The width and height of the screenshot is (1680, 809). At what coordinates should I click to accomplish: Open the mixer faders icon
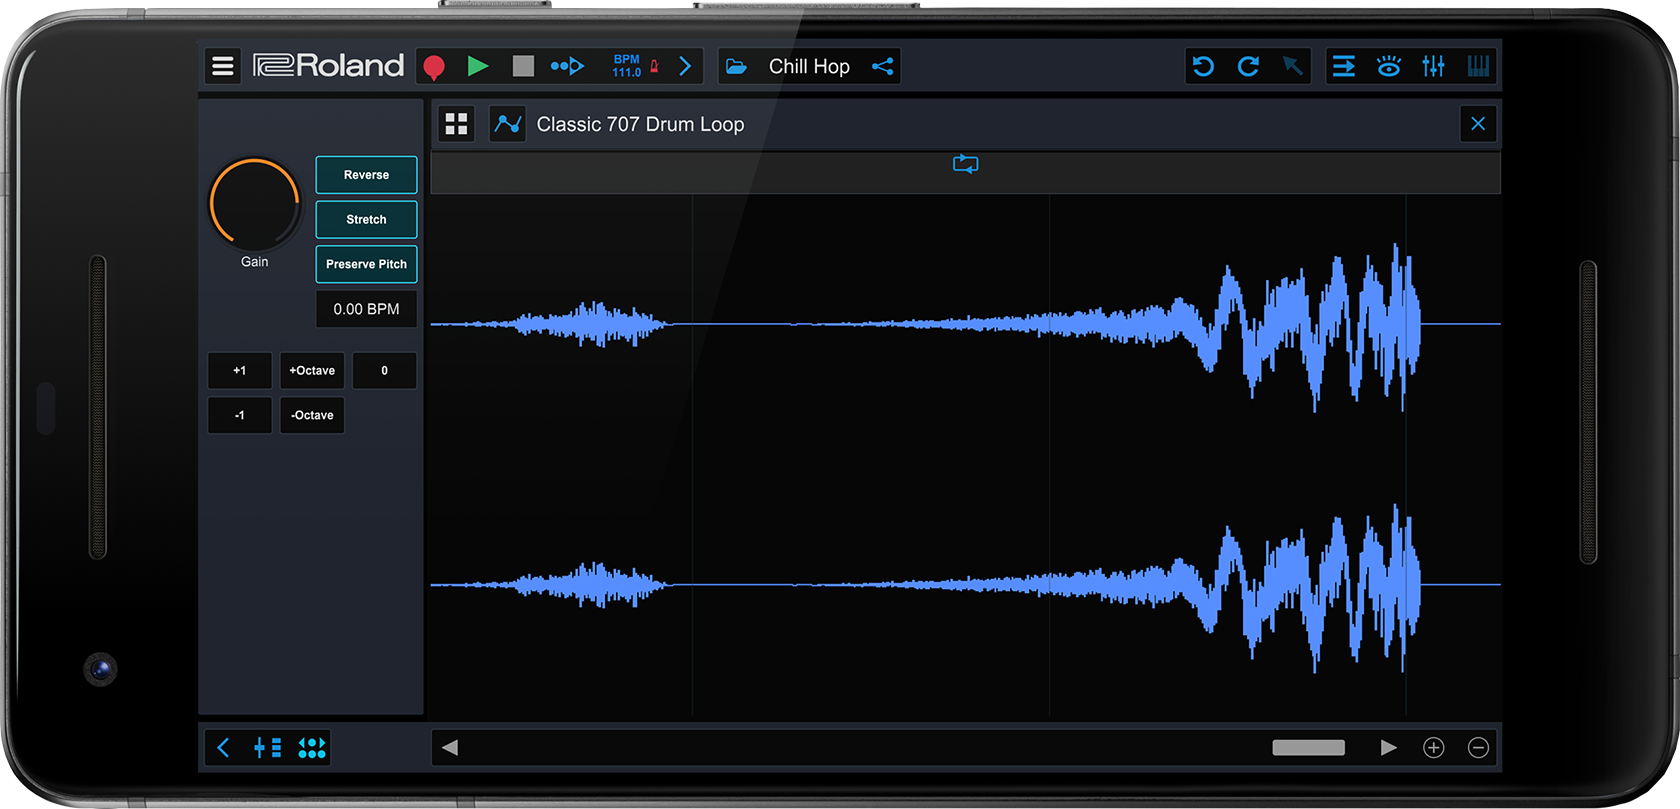tap(1433, 66)
